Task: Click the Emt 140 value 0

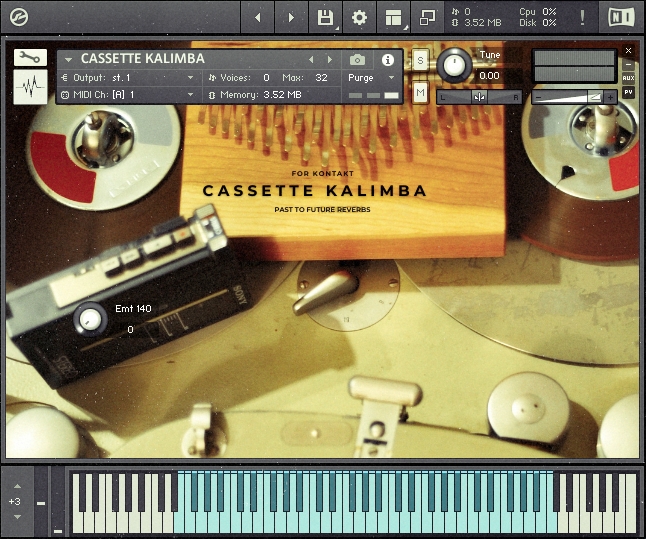Action: pos(130,330)
